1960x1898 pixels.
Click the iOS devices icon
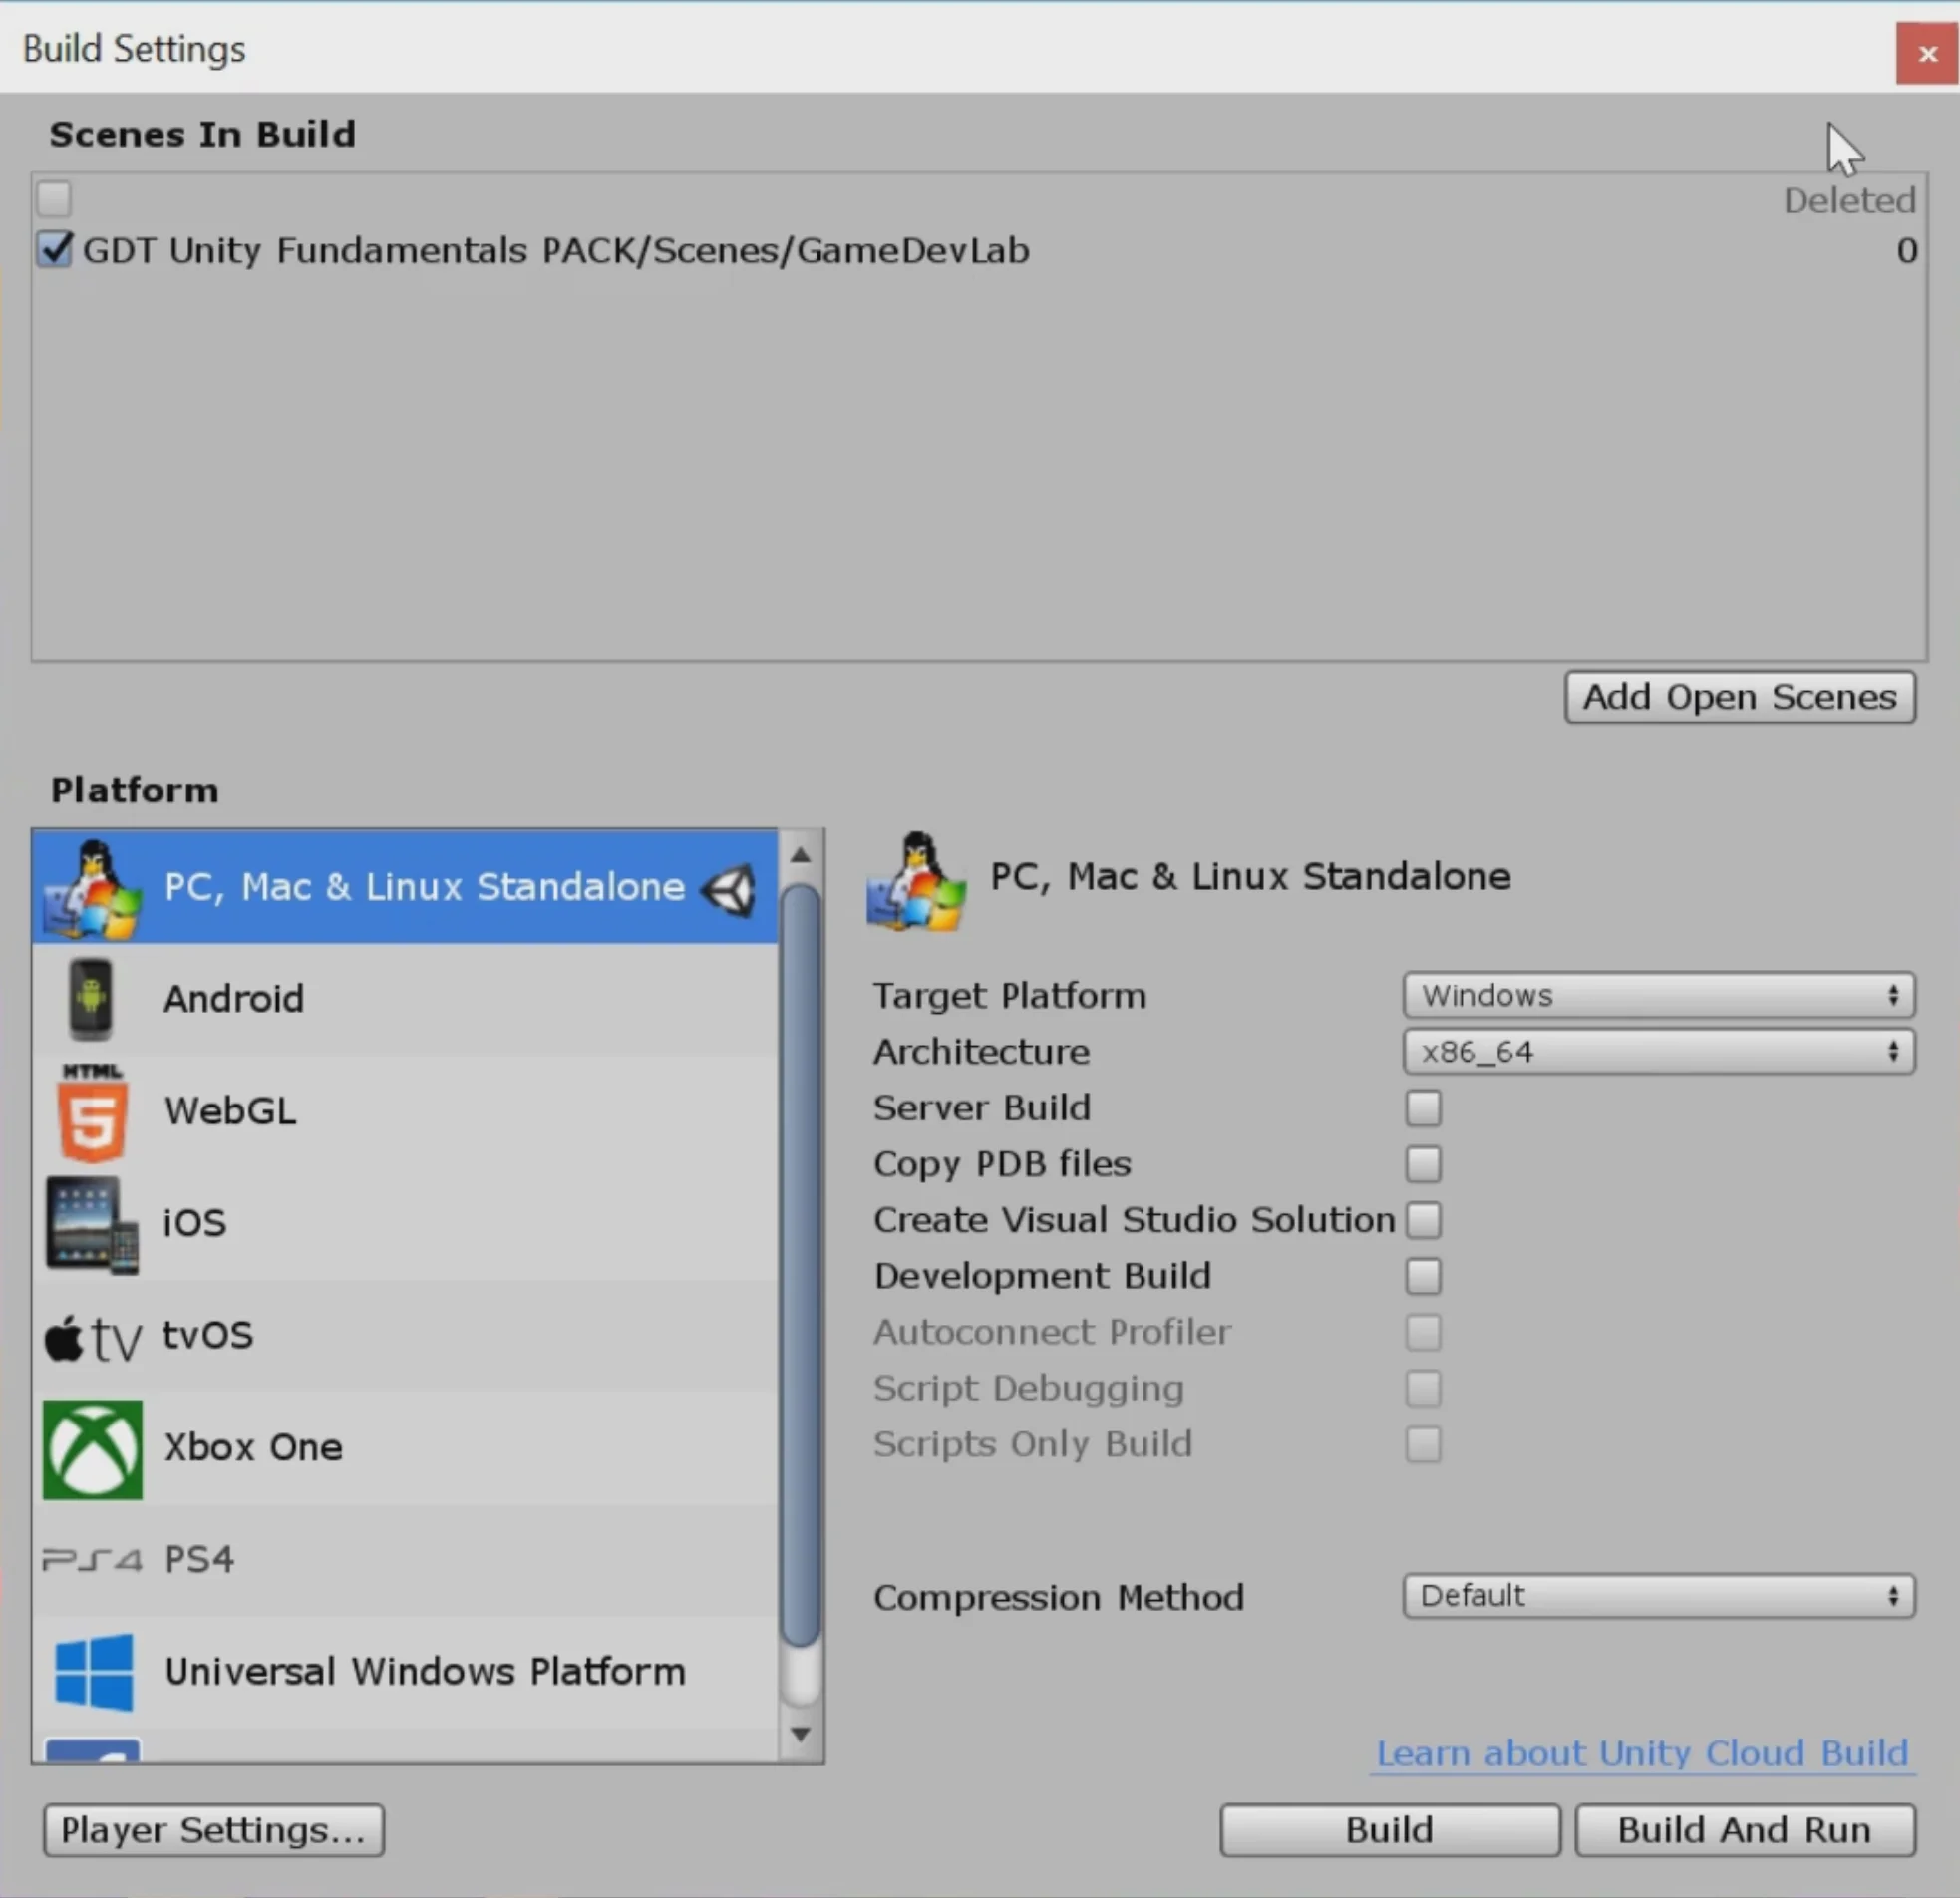[91, 1224]
